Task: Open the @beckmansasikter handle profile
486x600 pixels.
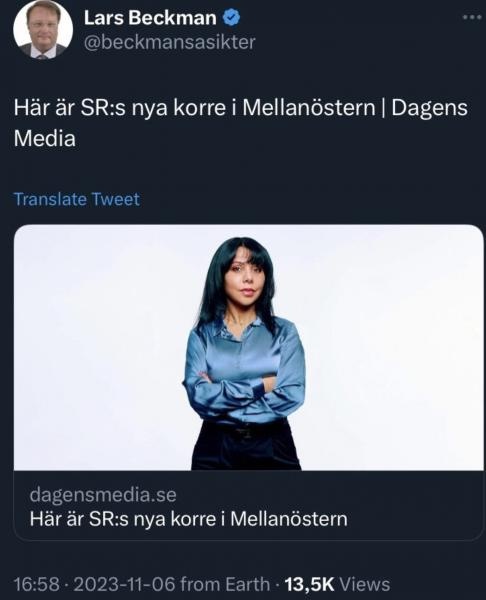Action: [x=170, y=42]
